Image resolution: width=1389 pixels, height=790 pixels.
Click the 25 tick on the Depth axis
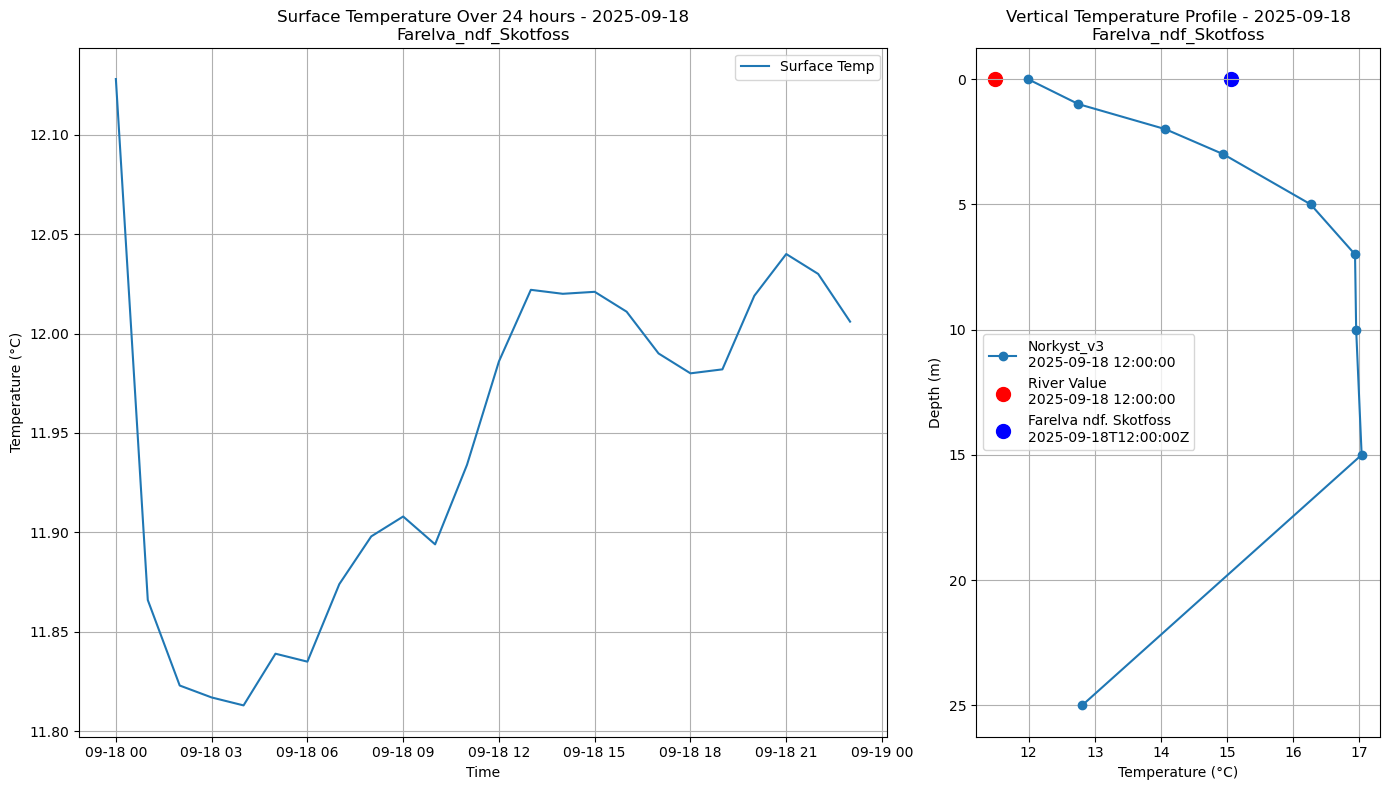(960, 706)
